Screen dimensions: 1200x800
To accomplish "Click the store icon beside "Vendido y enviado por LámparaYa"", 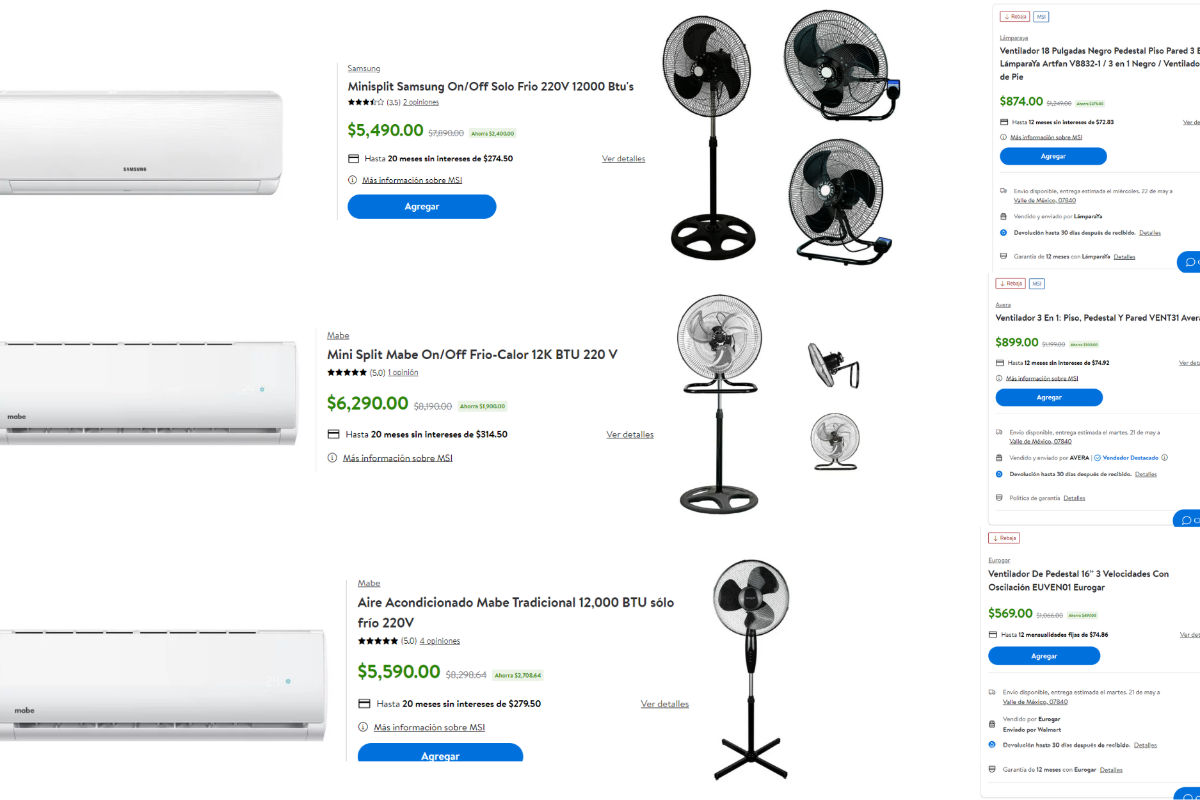I will [1002, 216].
